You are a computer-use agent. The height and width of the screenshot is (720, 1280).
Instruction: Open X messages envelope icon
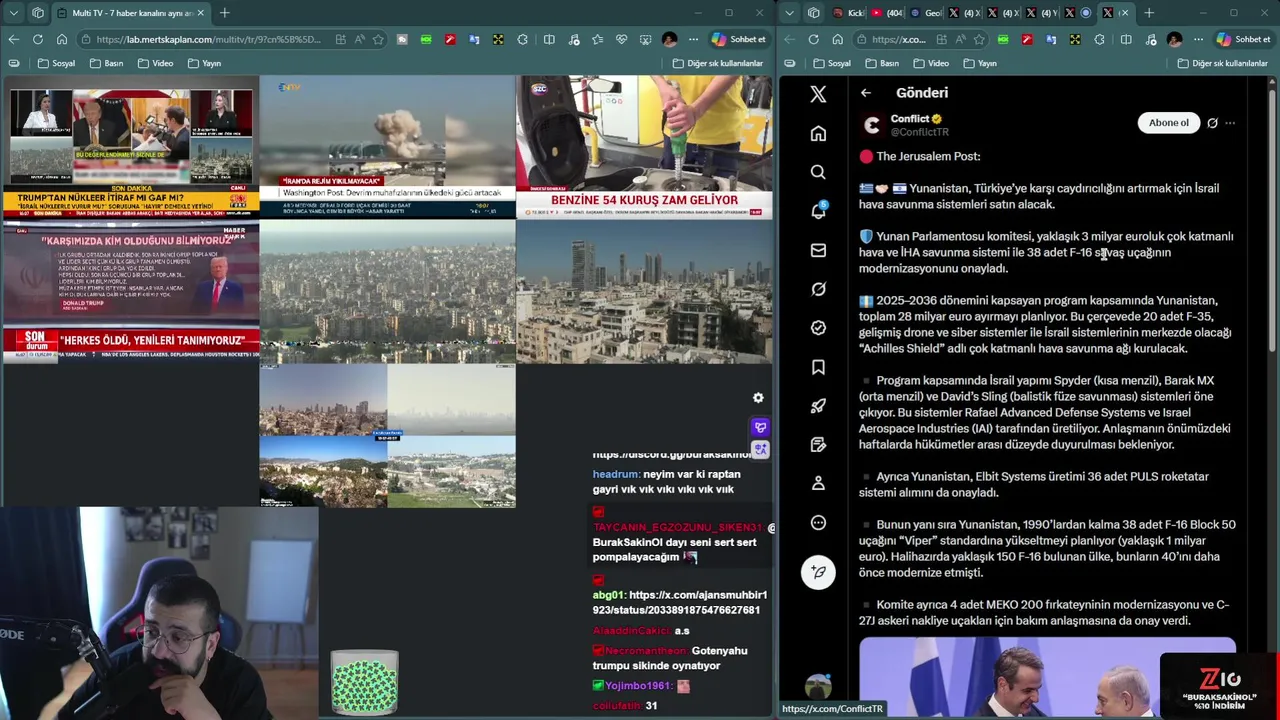click(x=818, y=250)
